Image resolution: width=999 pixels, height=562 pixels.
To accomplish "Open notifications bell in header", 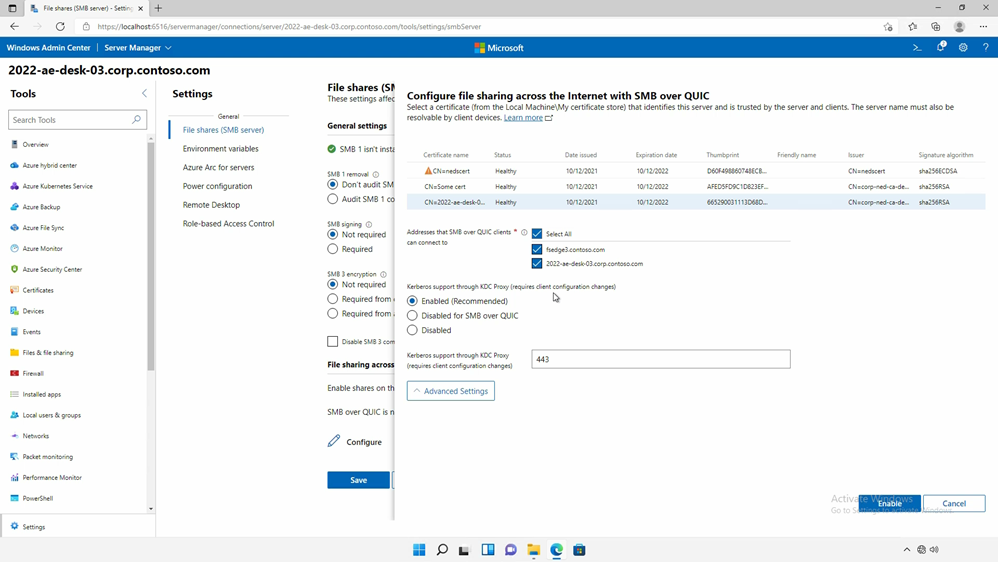I will coord(940,47).
